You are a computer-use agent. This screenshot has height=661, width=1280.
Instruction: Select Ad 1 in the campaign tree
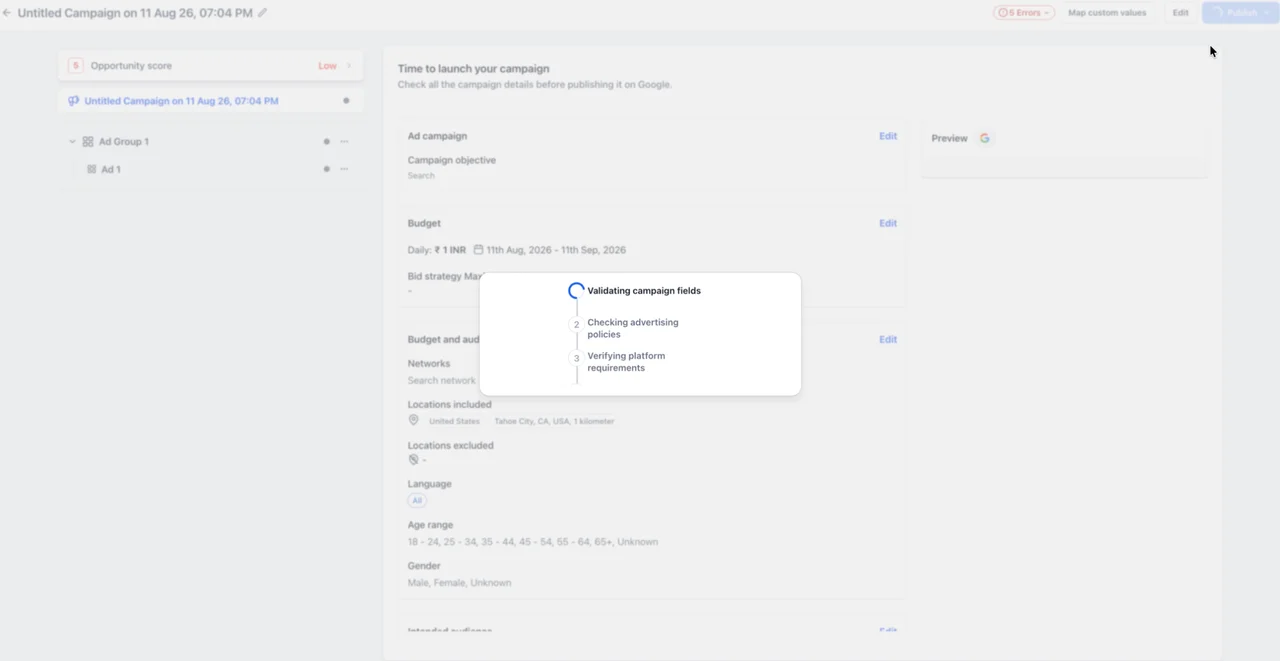pos(111,170)
